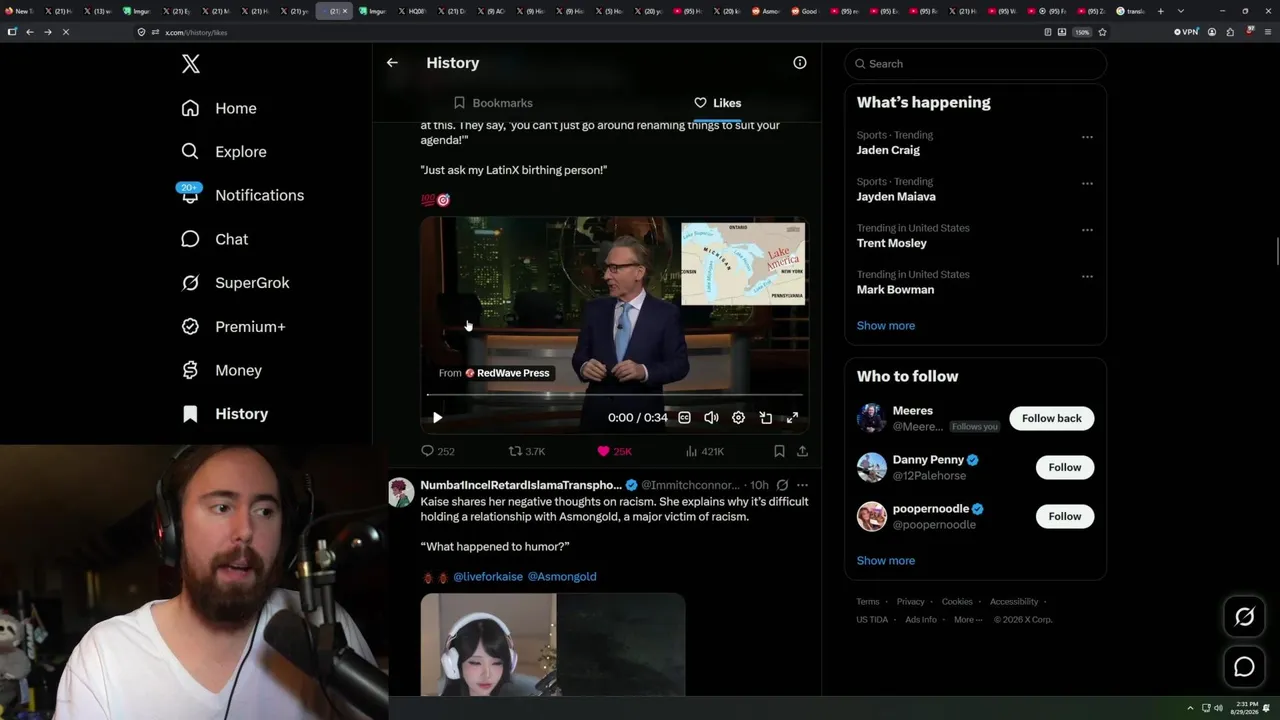Open the Cookies footer link
The width and height of the screenshot is (1280, 720).
(x=957, y=602)
